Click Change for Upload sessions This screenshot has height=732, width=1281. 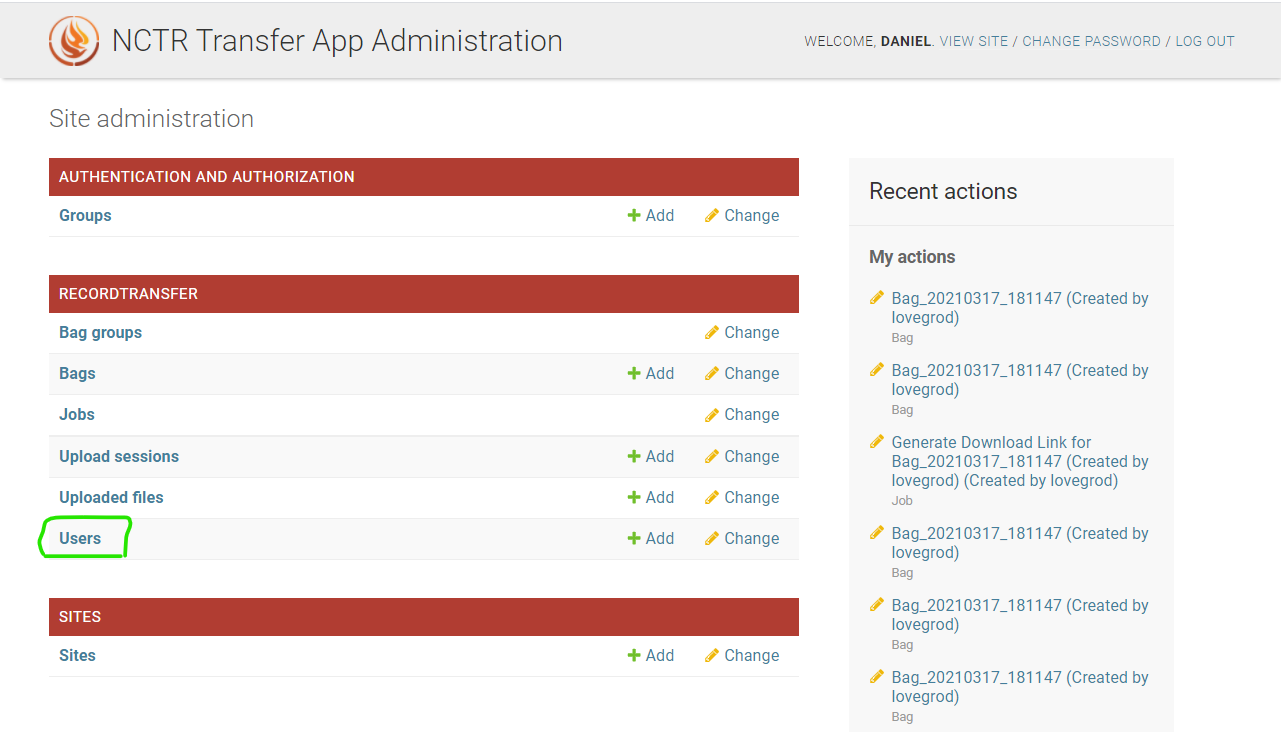click(x=742, y=456)
